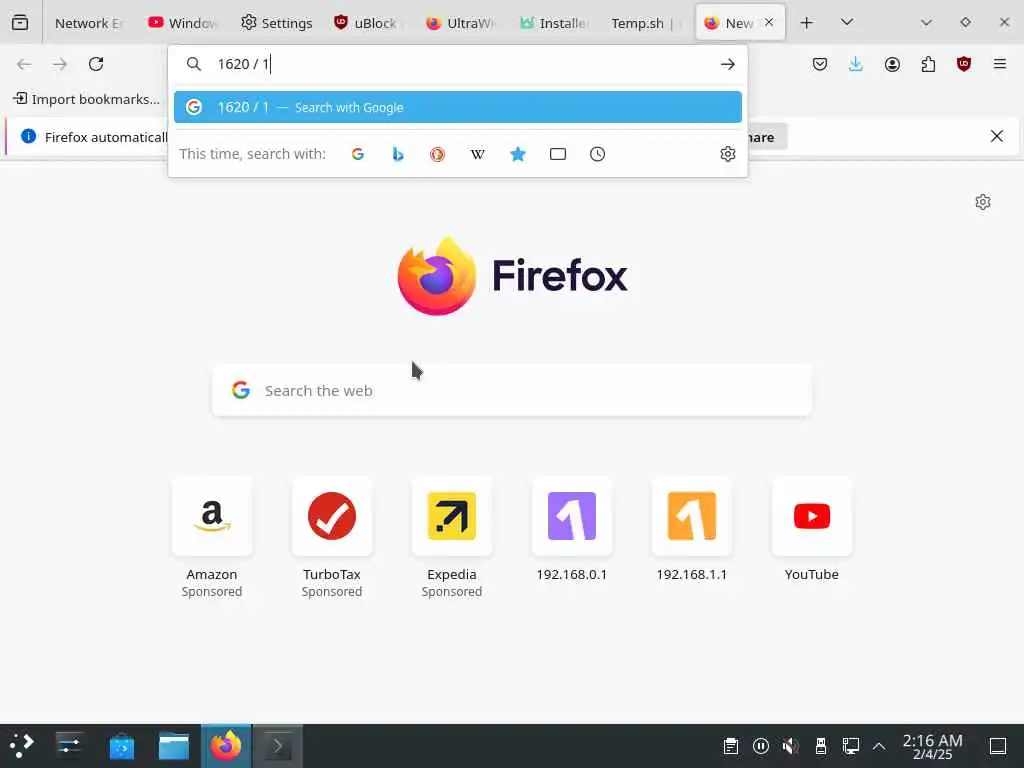Click Import bookmarks link
The height and width of the screenshot is (768, 1024).
[x=86, y=99]
